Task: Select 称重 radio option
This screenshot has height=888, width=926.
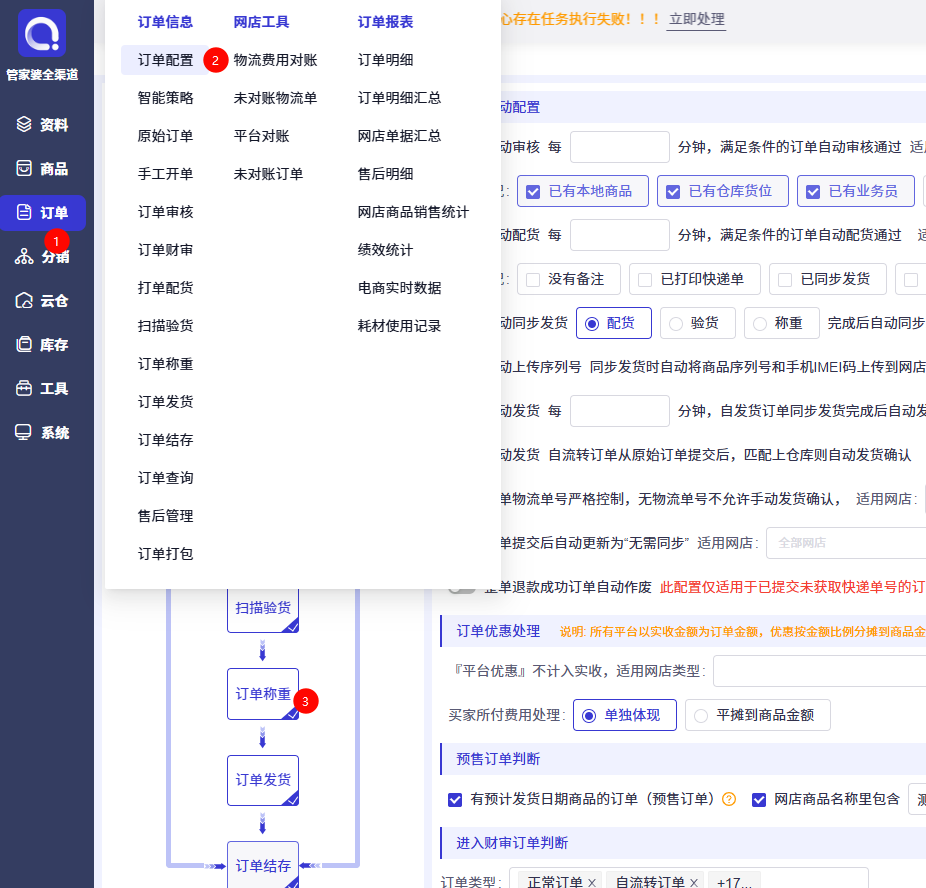Action: [x=781, y=323]
